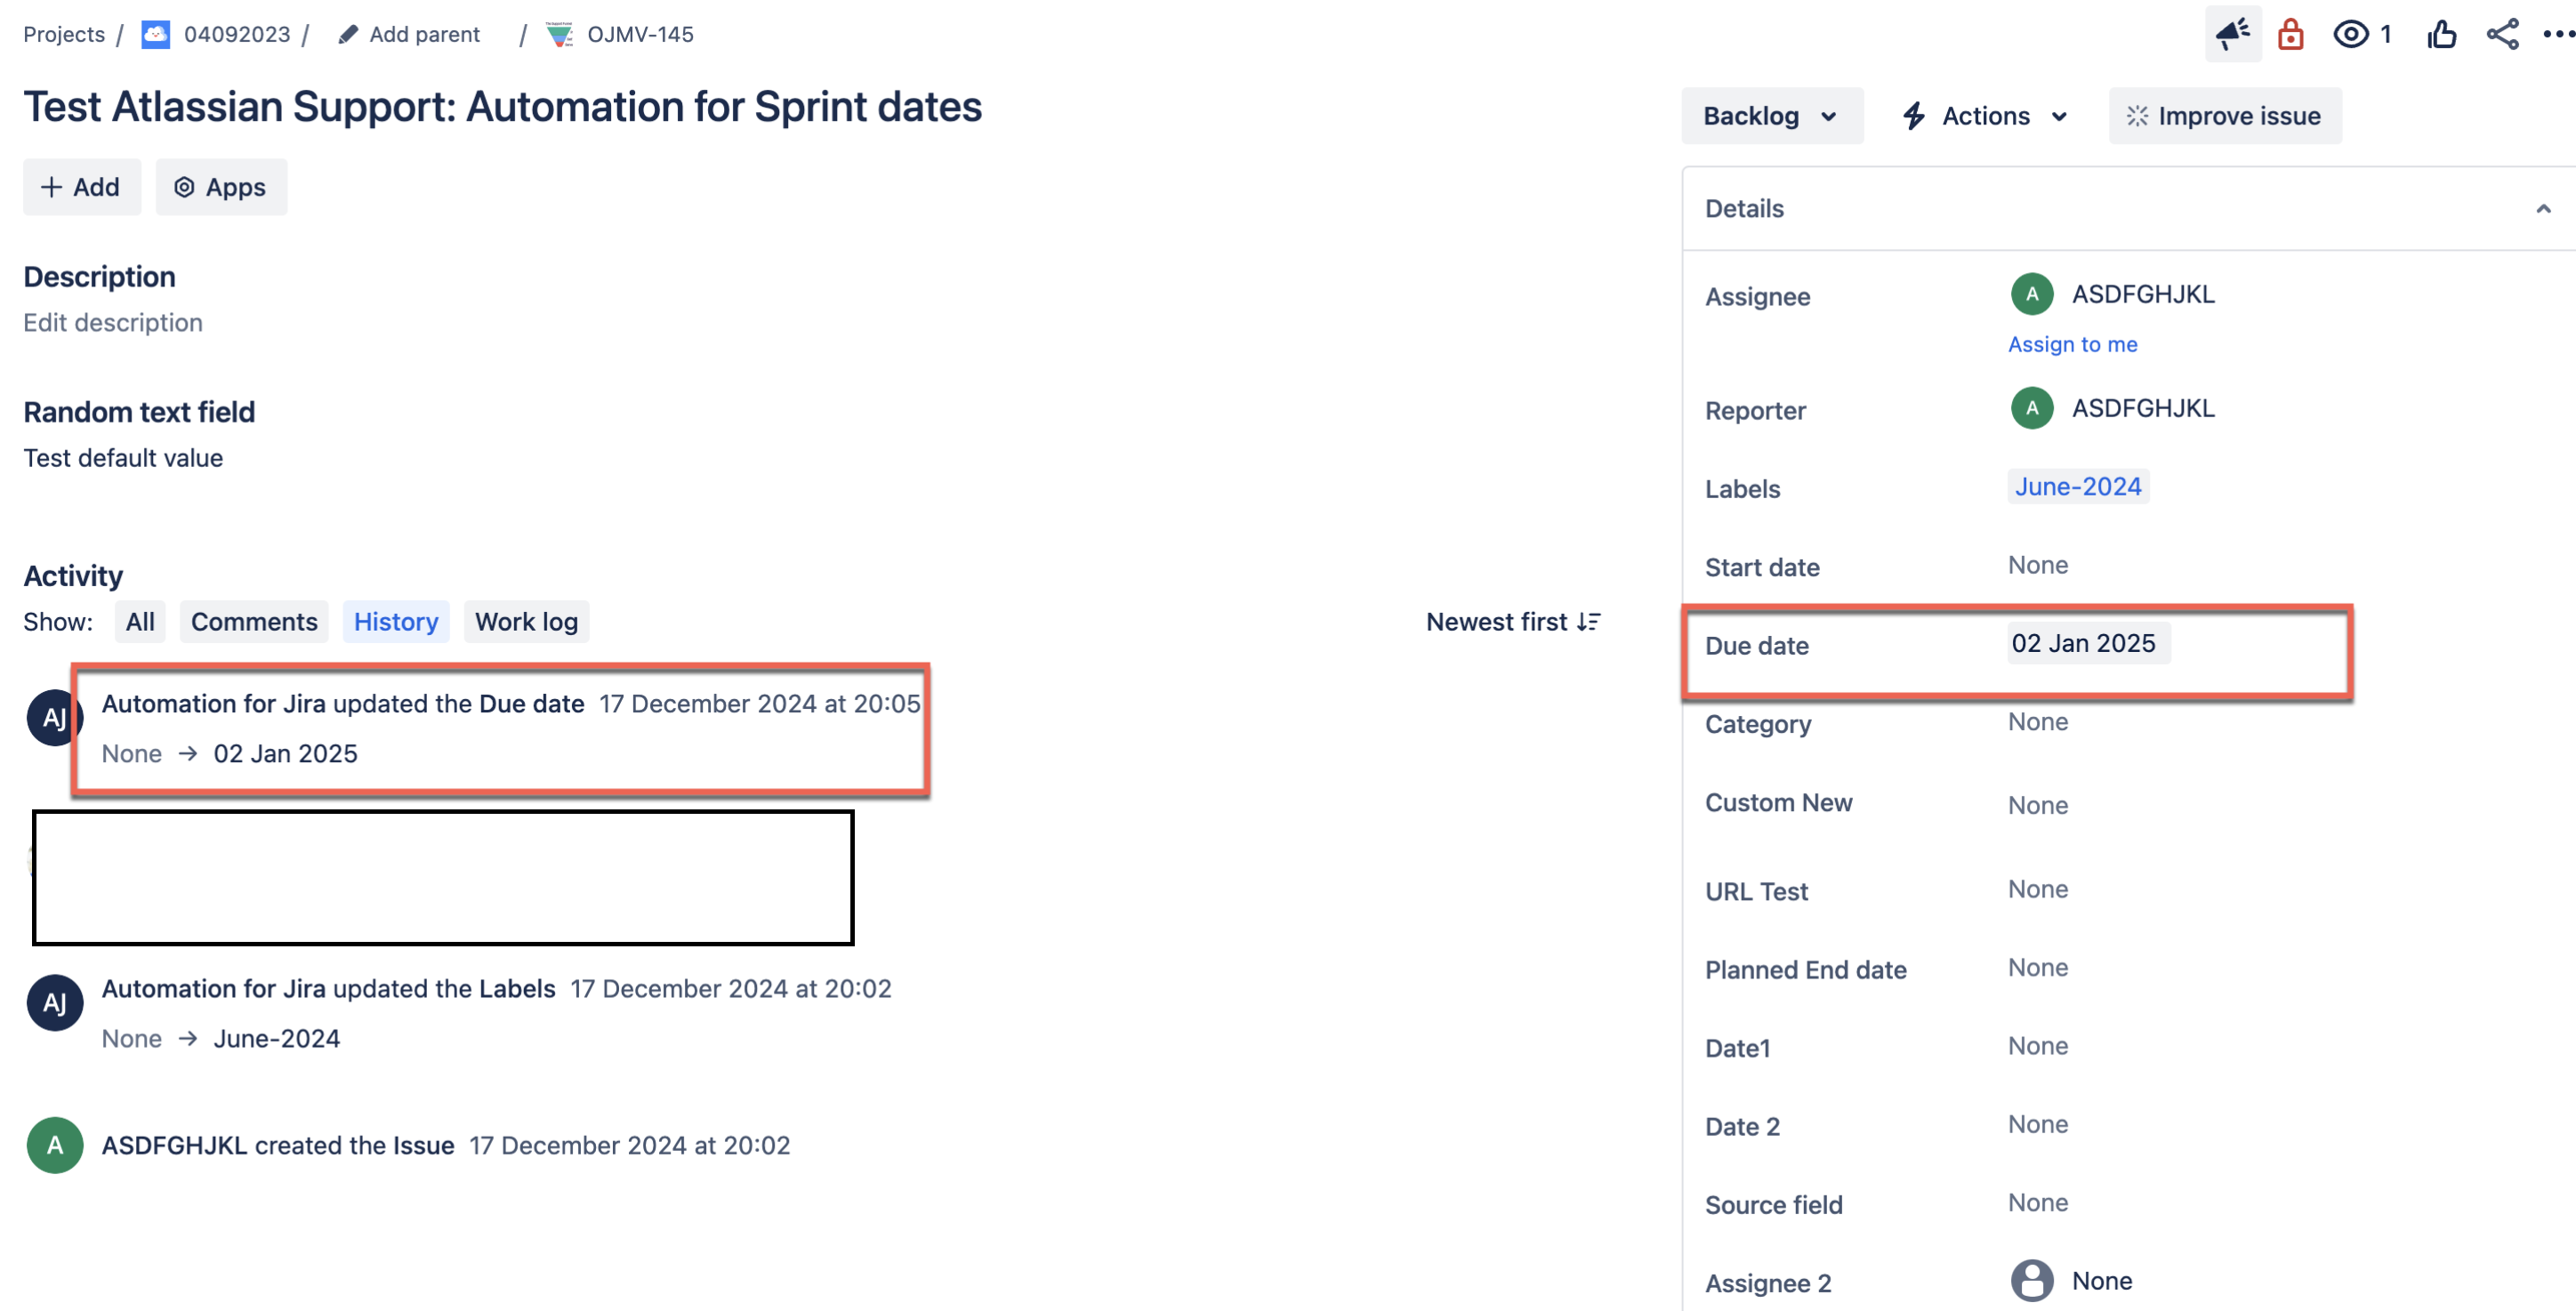Open the Backlog status dropdown
Image resolution: width=2576 pixels, height=1311 pixels.
(1770, 116)
